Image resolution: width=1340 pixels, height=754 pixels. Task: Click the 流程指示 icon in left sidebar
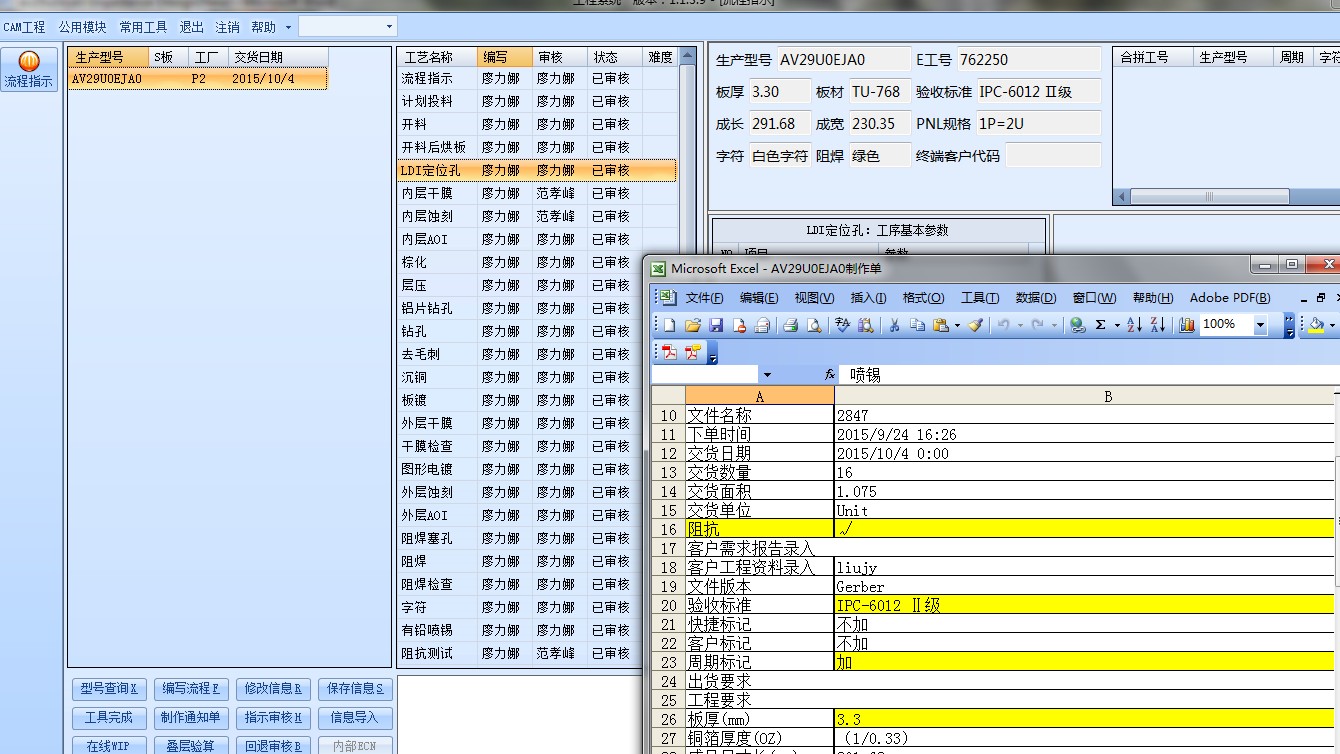29,70
